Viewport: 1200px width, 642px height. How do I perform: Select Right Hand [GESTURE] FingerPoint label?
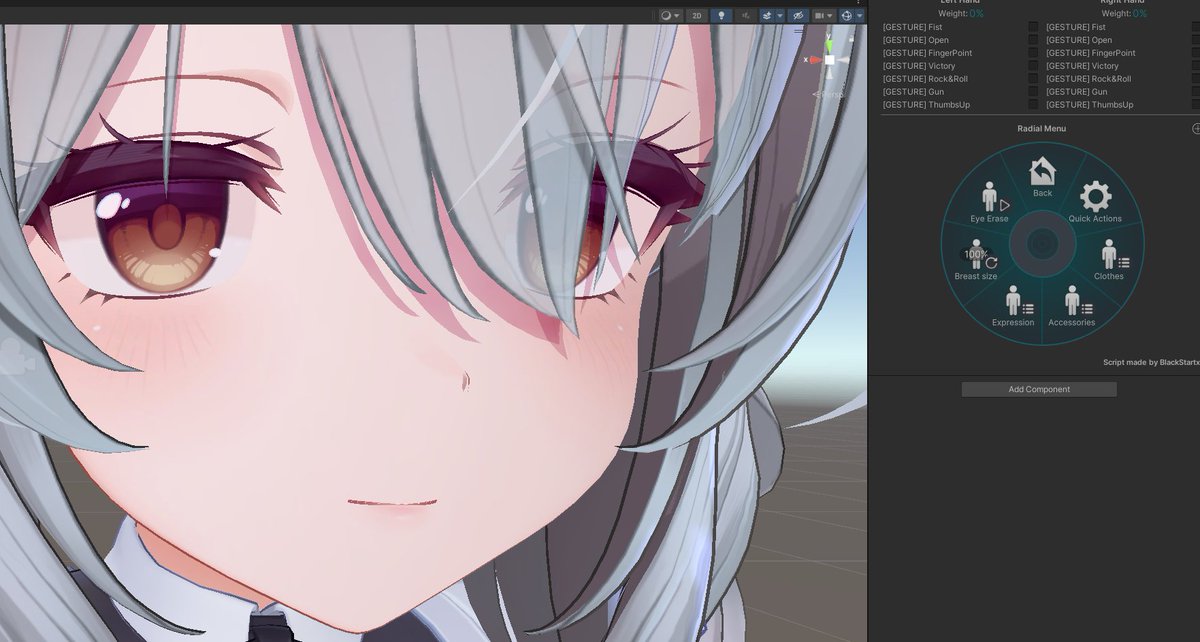pos(1091,53)
